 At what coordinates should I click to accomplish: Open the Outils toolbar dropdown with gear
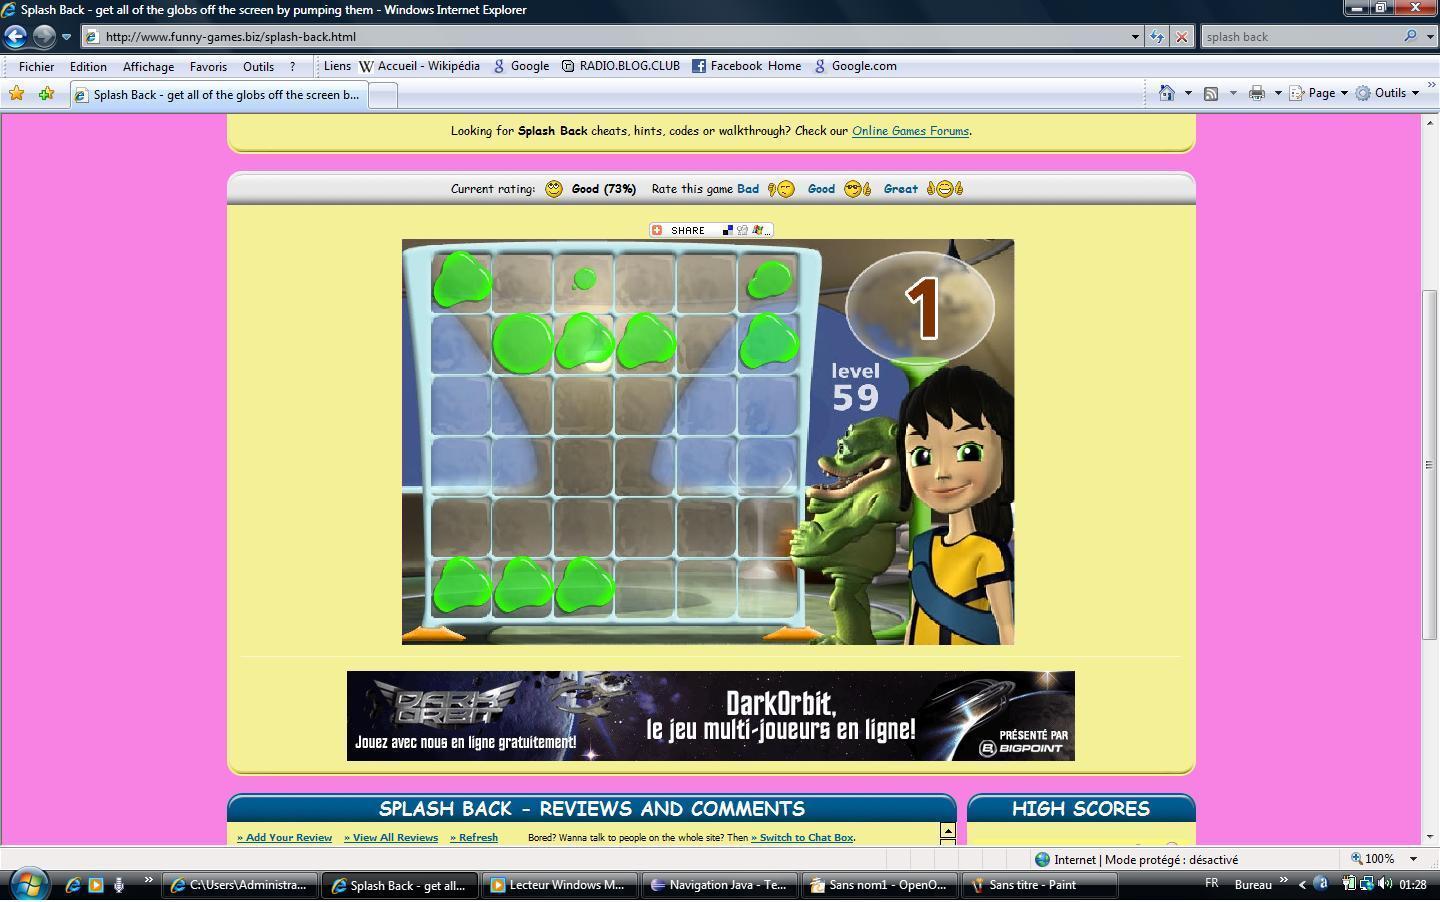(1388, 93)
